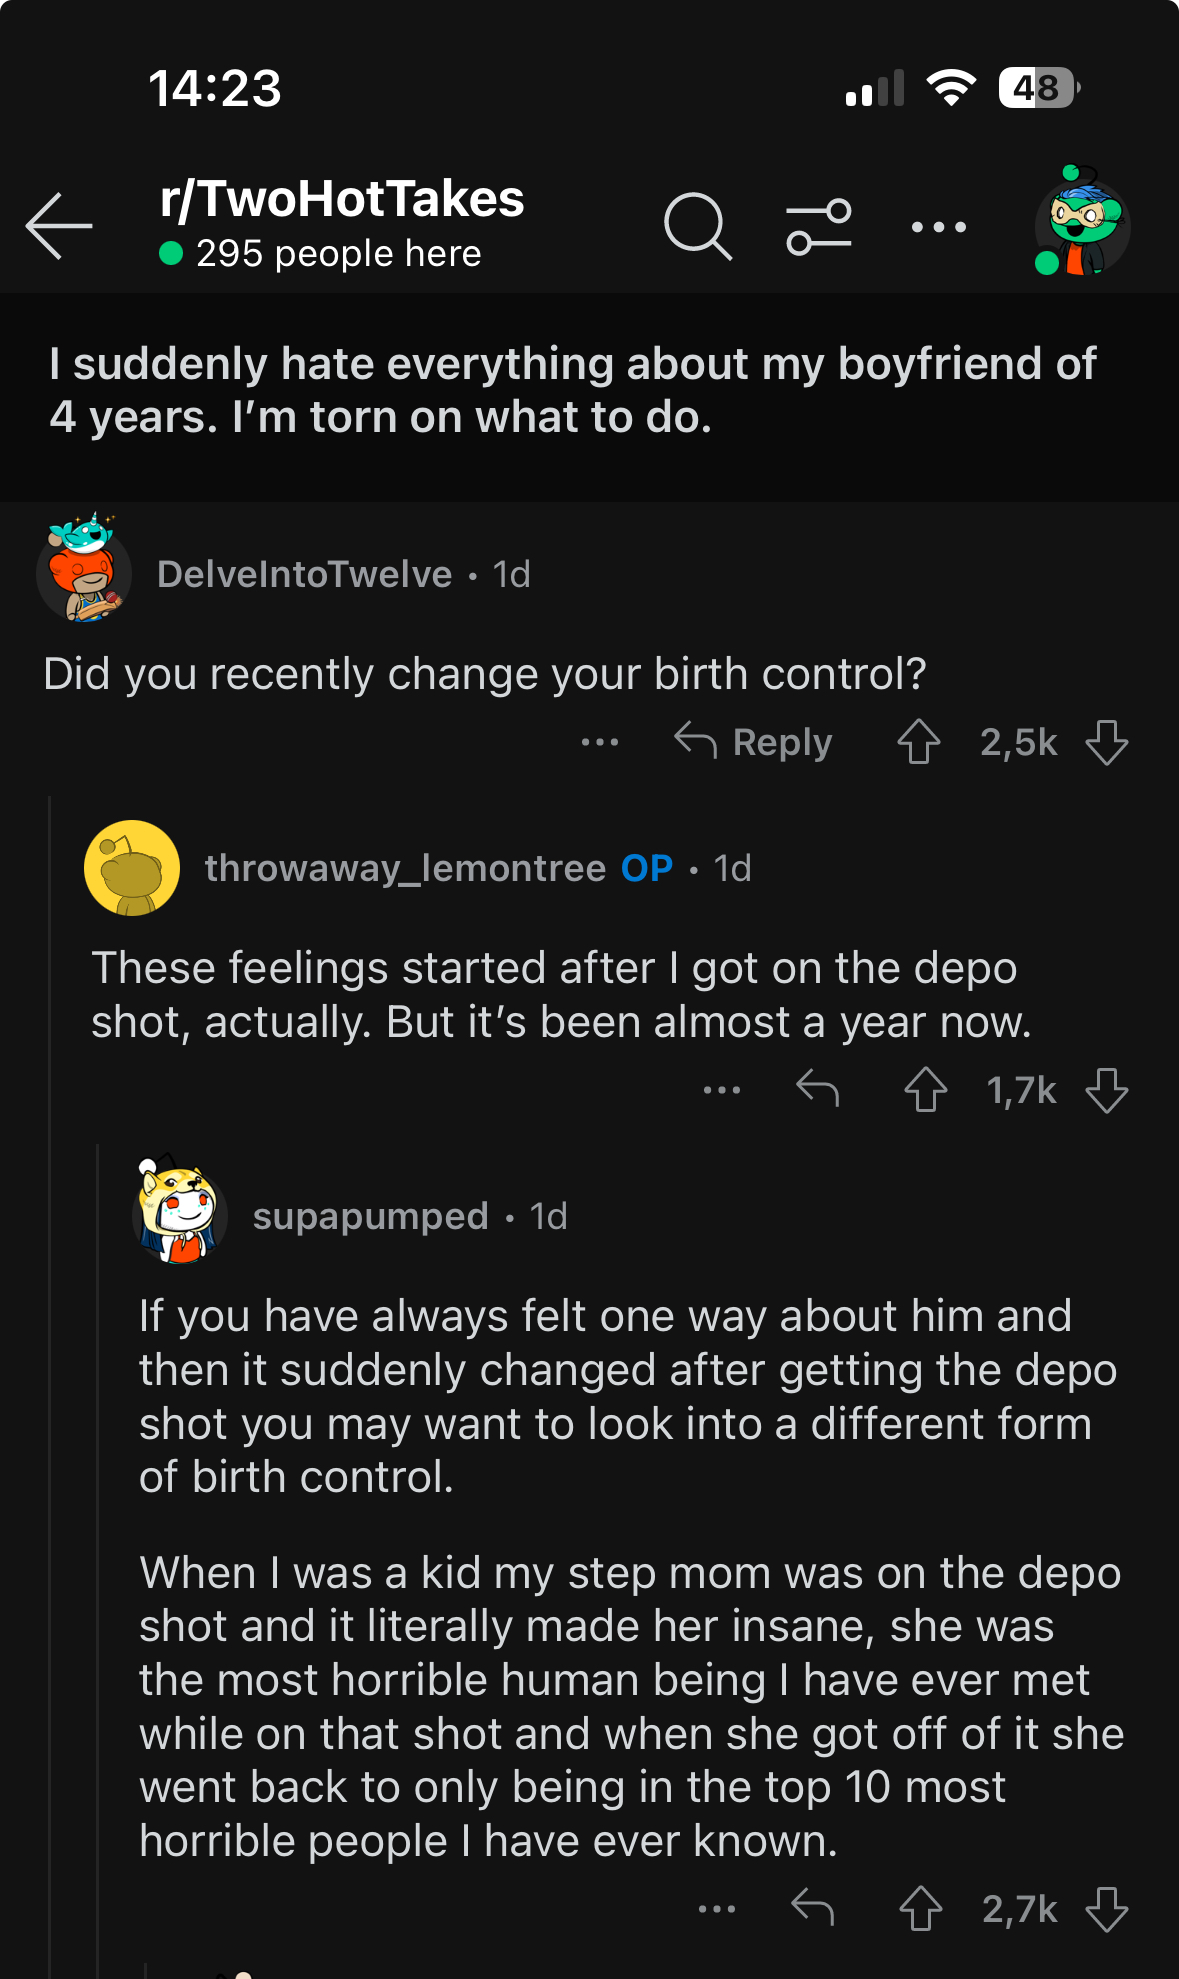Tap reply arrow on supapumped's comment
Image resolution: width=1179 pixels, height=1979 pixels.
pos(812,1908)
